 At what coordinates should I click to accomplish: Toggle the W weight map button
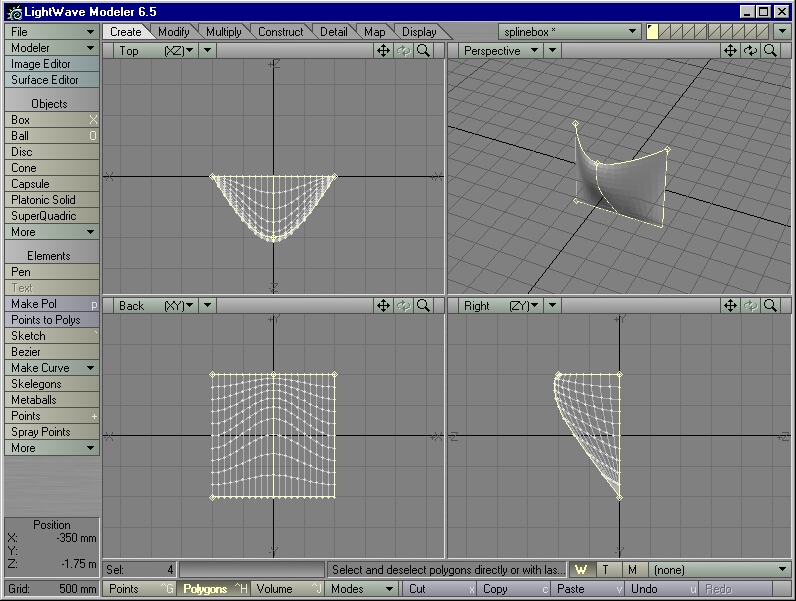pyautogui.click(x=581, y=570)
